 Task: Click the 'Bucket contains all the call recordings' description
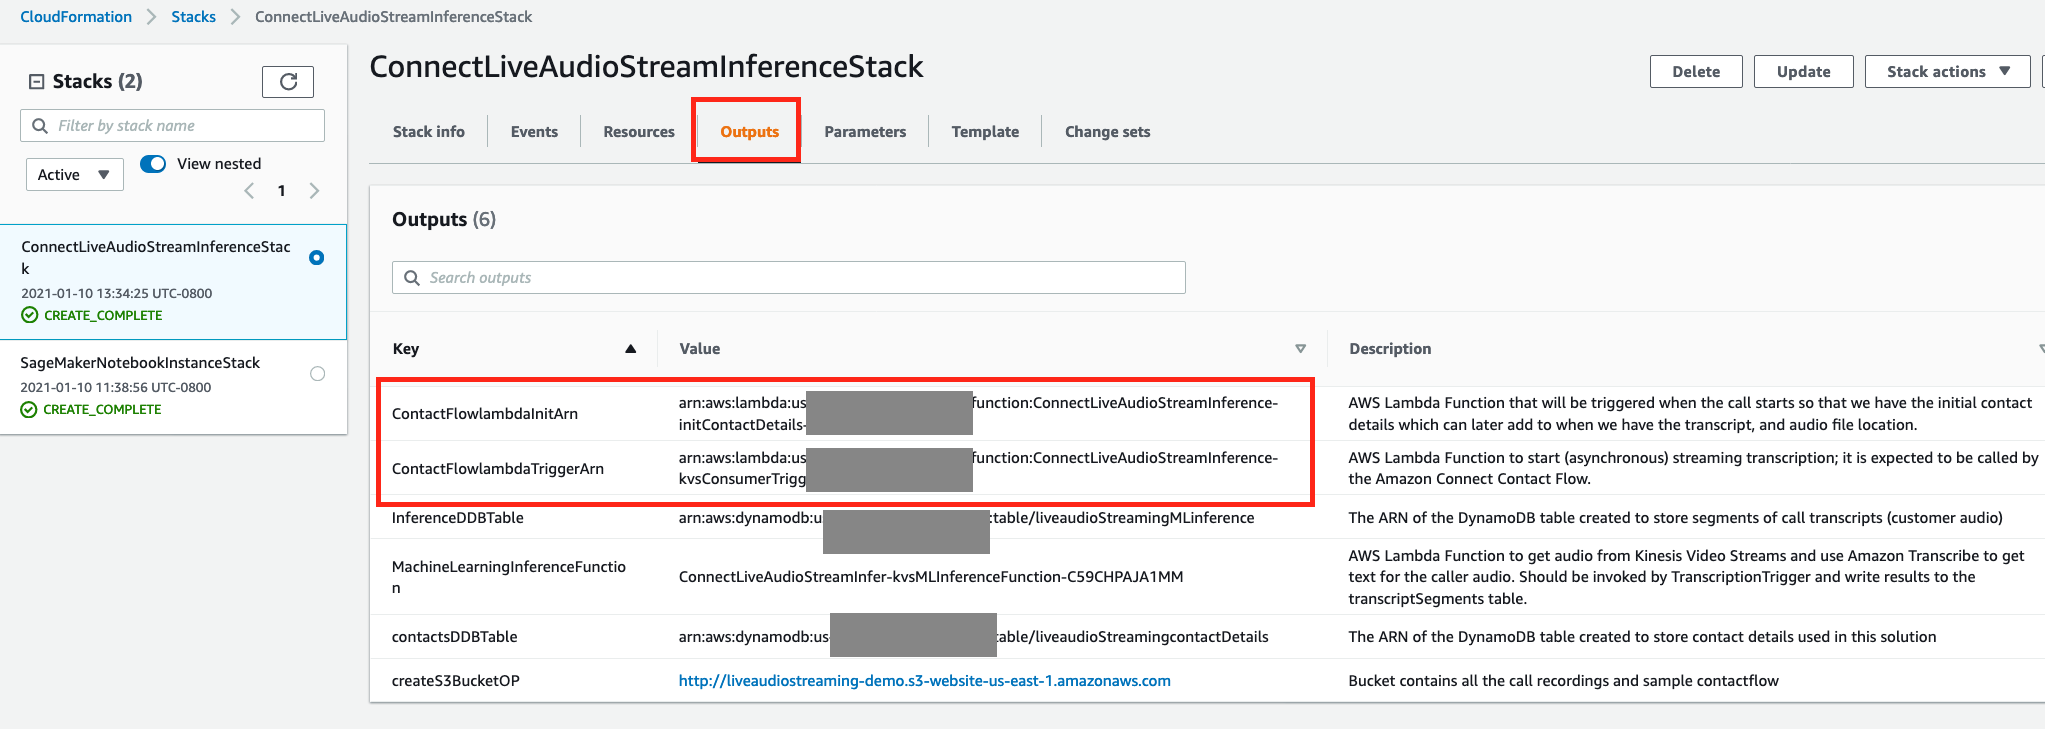[x=1563, y=681]
